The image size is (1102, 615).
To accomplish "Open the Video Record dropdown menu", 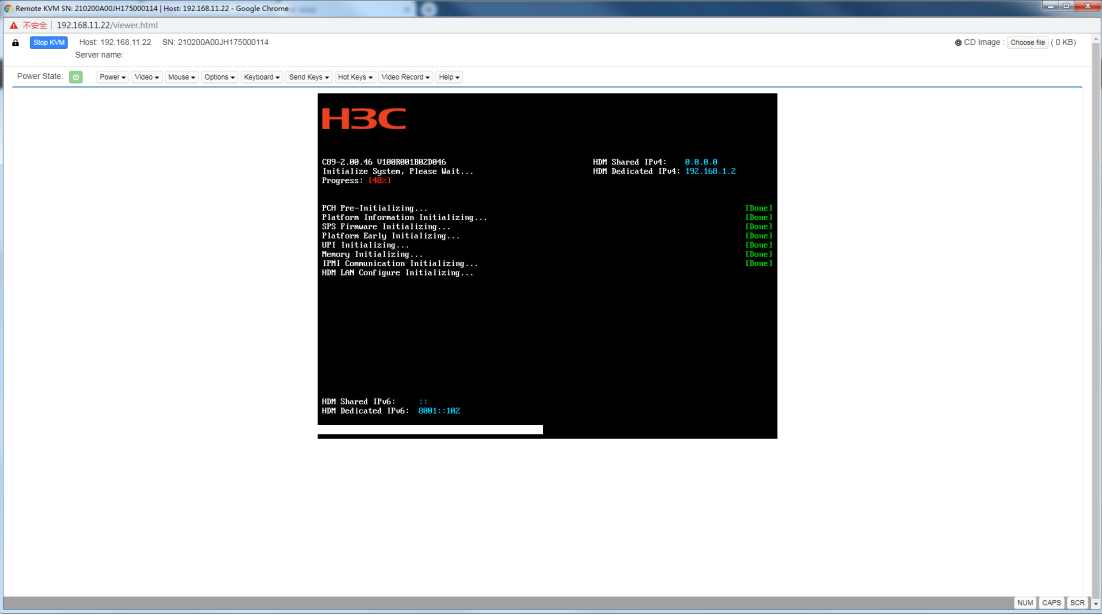I will tap(405, 77).
